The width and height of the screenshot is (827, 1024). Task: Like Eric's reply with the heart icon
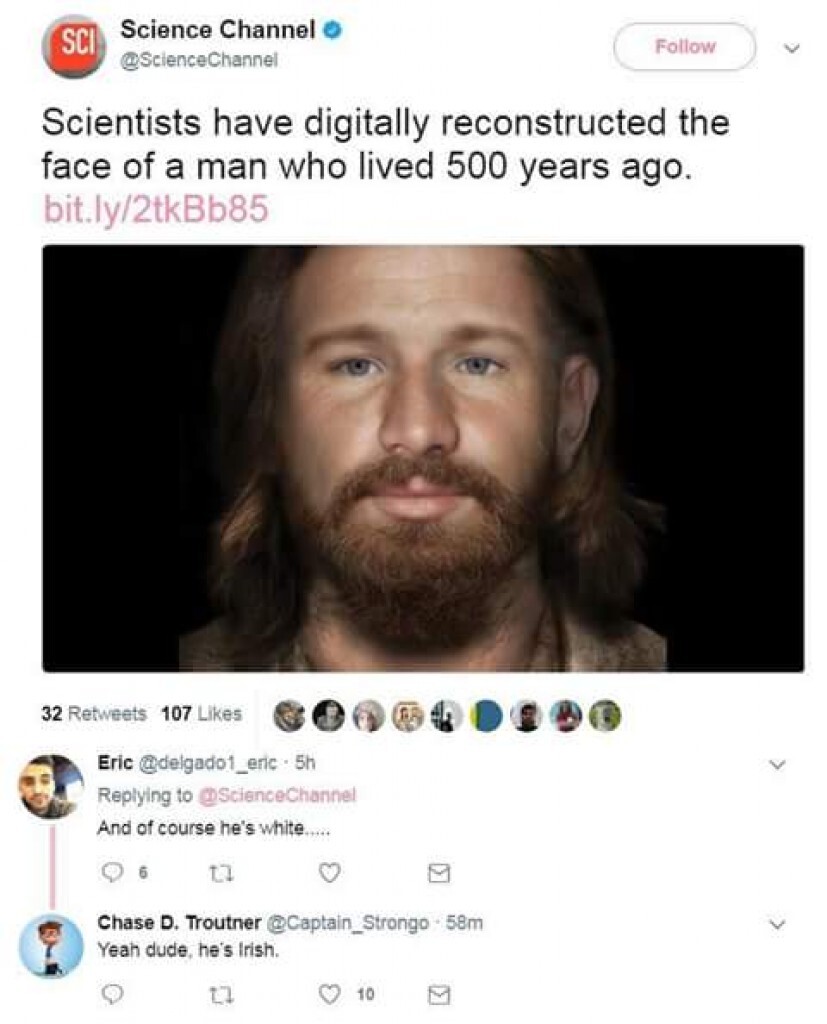pos(329,872)
